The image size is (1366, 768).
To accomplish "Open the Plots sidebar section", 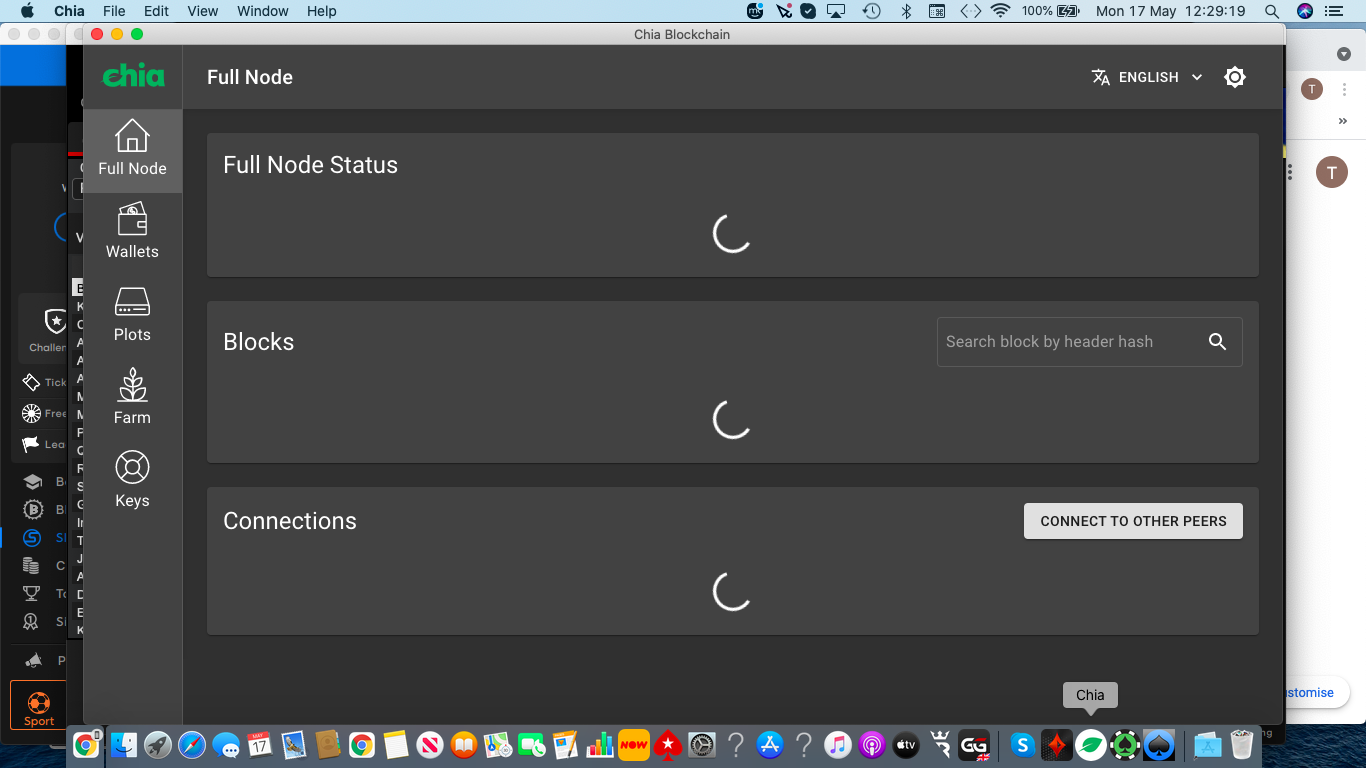I will click(x=132, y=316).
